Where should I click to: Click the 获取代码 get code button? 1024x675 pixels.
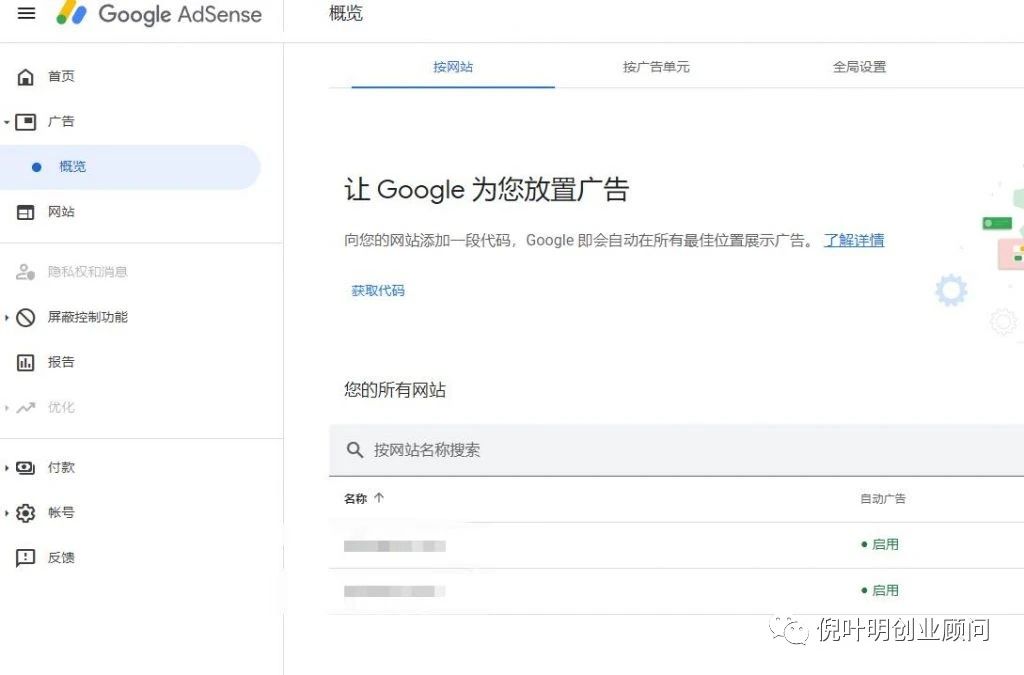(x=378, y=291)
